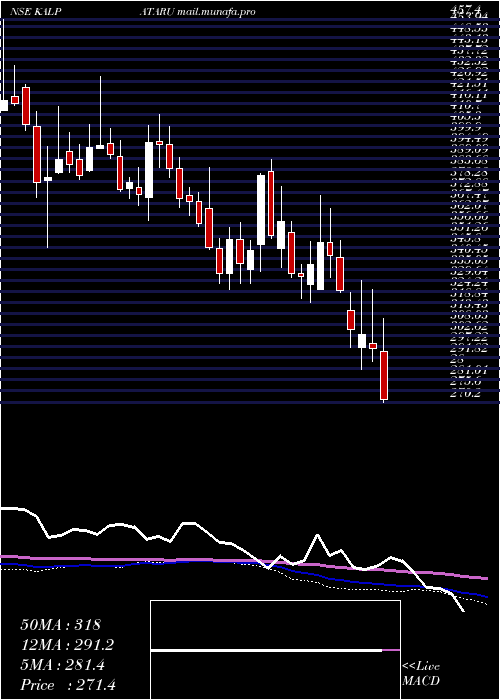Click the '399.9' price axis label
Image resolution: width=500 pixels, height=700 pixels.
[467, 126]
